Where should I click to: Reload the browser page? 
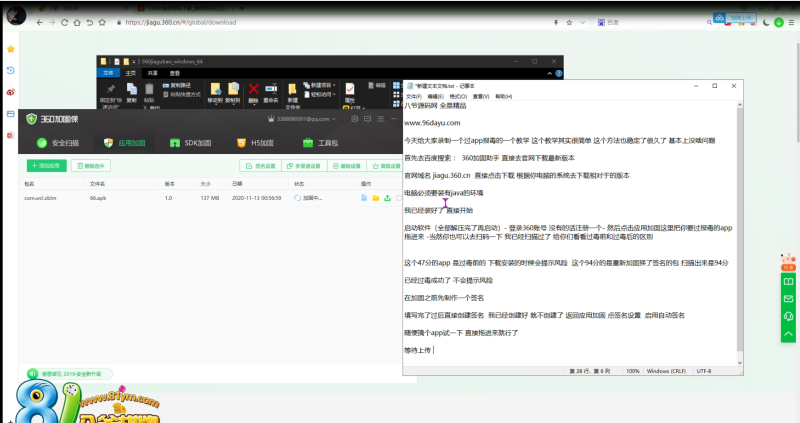tap(64, 22)
